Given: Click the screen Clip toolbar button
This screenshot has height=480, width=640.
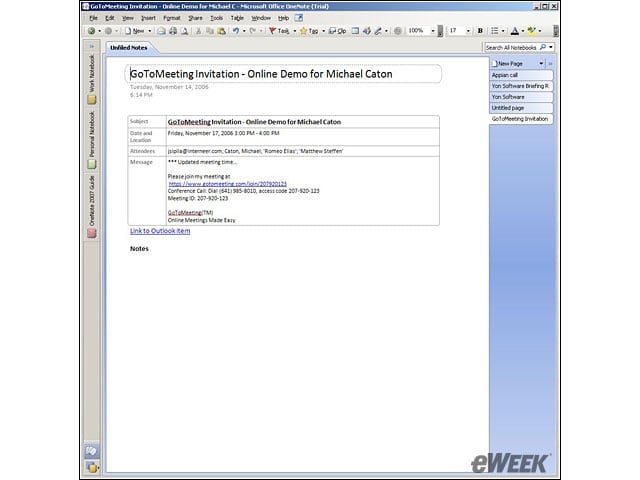Looking at the screenshot, I should pos(338,31).
